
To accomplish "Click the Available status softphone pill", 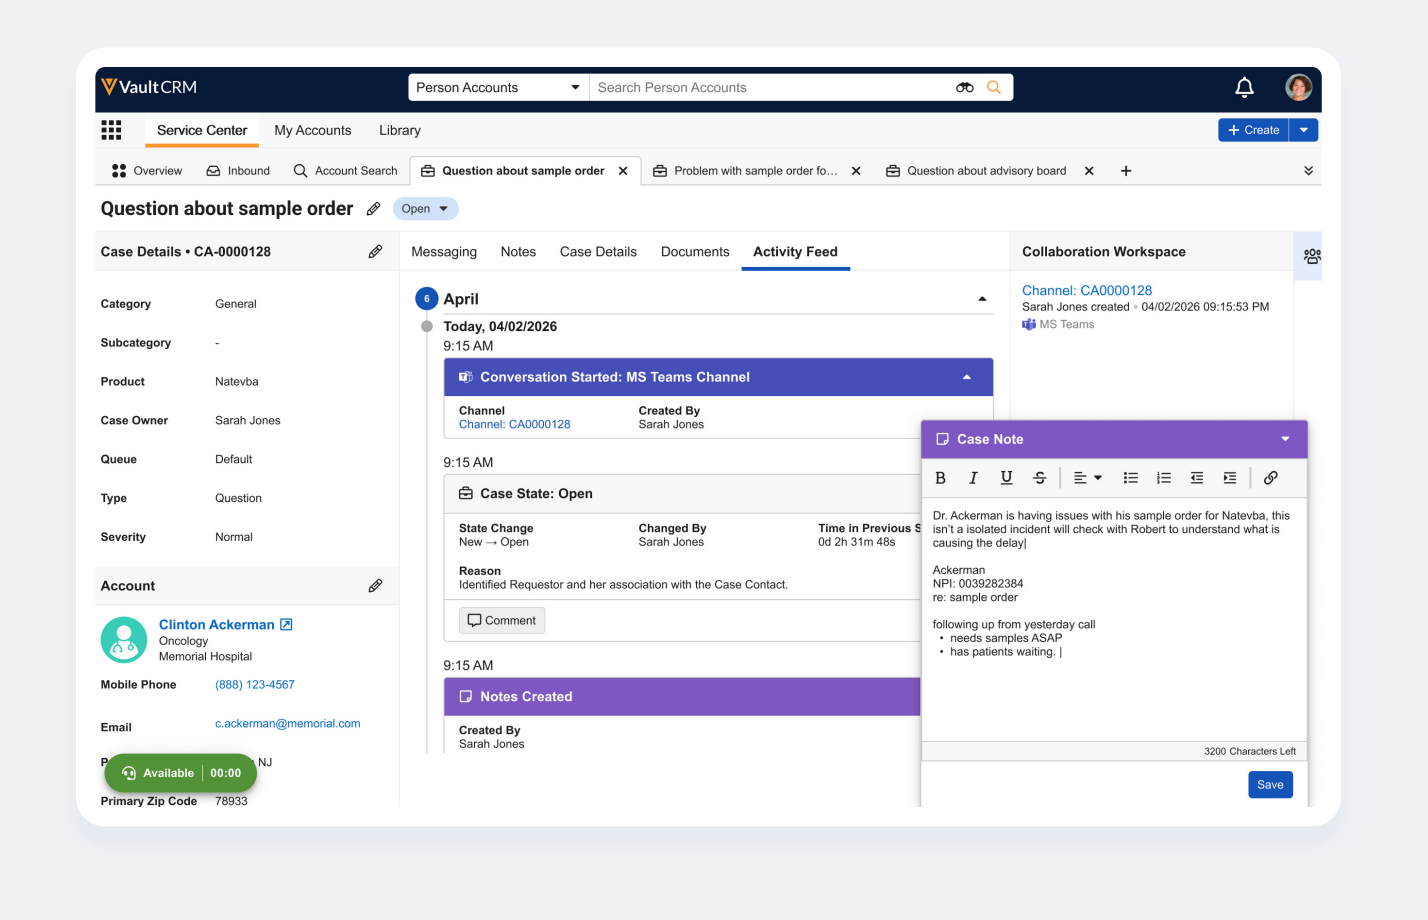I will point(180,773).
